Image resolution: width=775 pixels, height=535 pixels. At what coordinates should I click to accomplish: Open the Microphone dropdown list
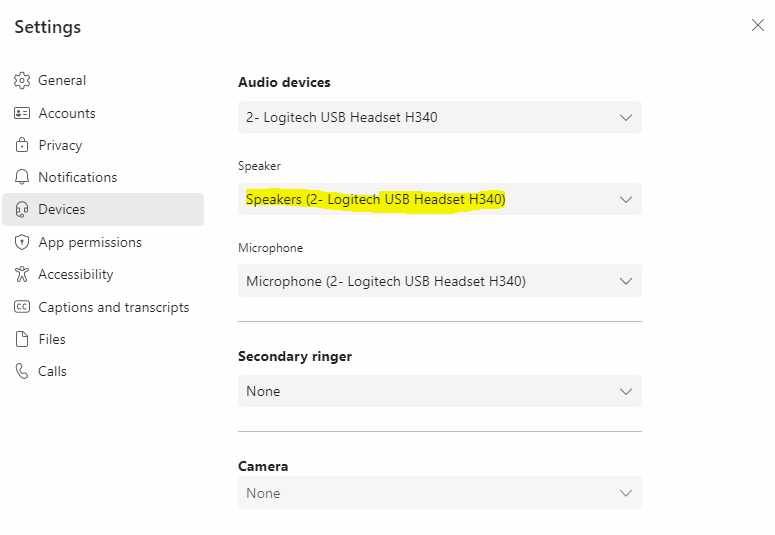tap(440, 281)
